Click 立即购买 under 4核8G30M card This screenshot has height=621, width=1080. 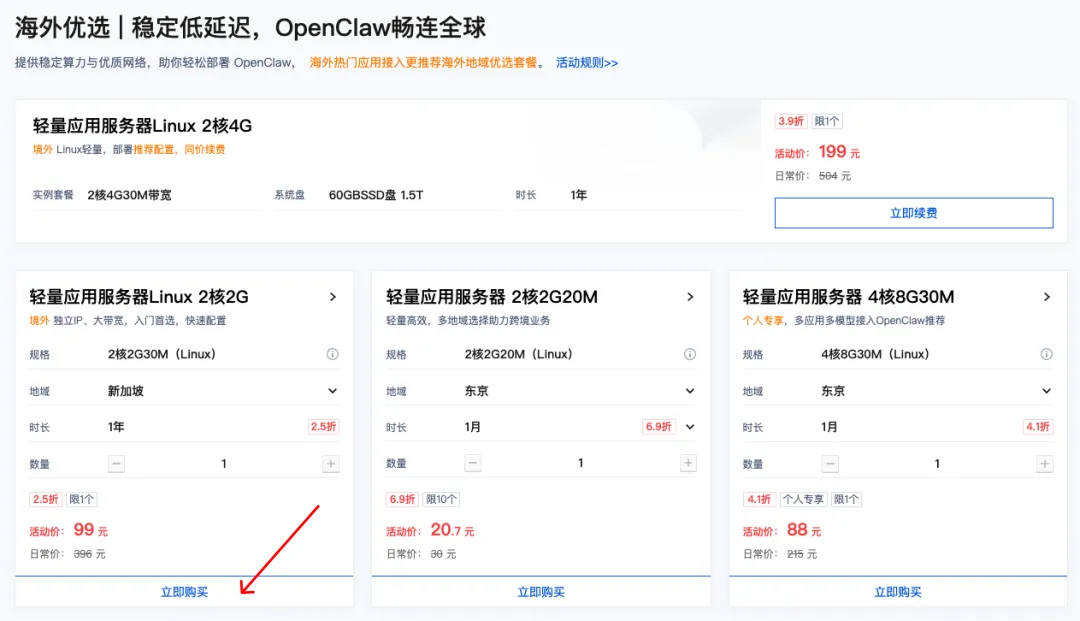pos(897,591)
